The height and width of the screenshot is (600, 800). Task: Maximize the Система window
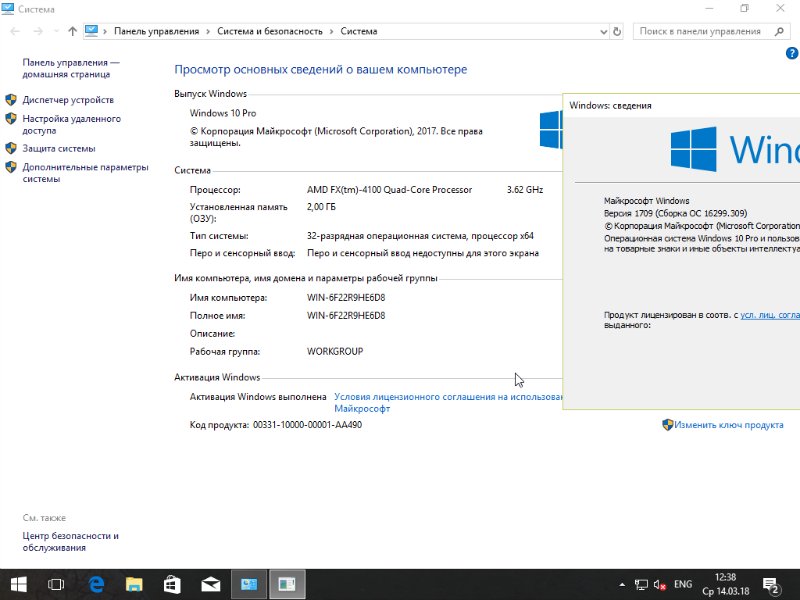pyautogui.click(x=744, y=8)
